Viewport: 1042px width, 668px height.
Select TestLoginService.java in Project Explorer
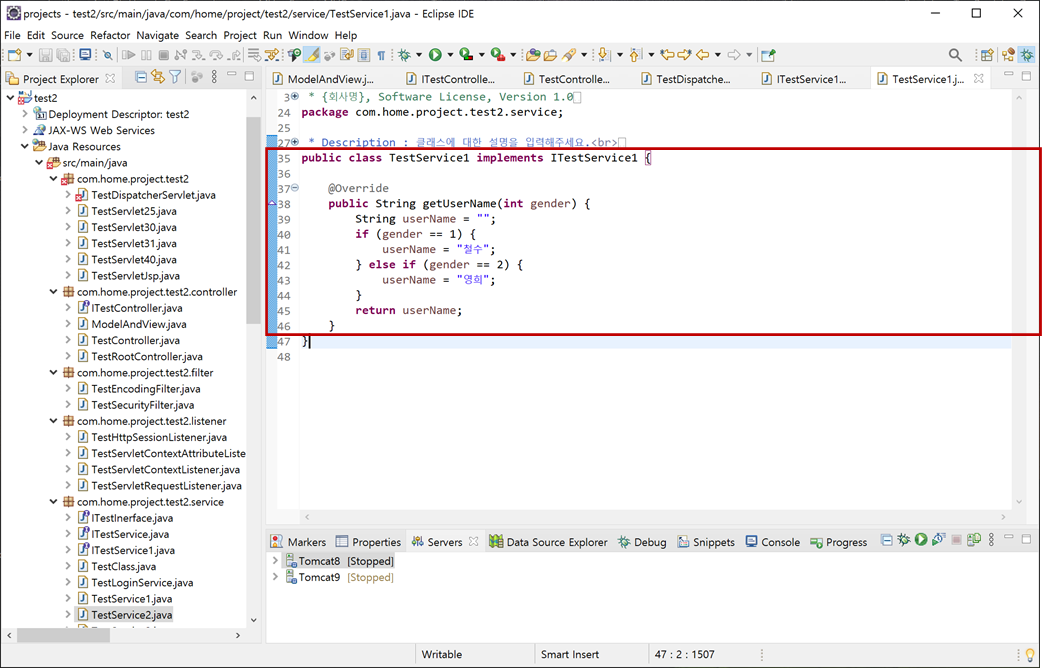tap(142, 583)
